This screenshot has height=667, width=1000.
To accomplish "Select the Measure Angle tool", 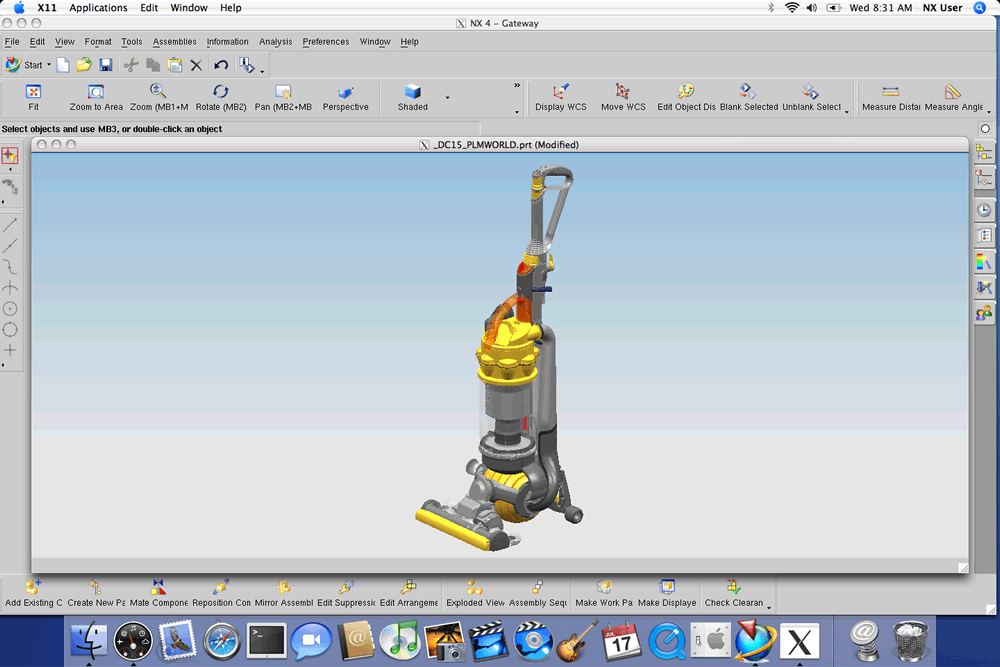I will point(952,92).
